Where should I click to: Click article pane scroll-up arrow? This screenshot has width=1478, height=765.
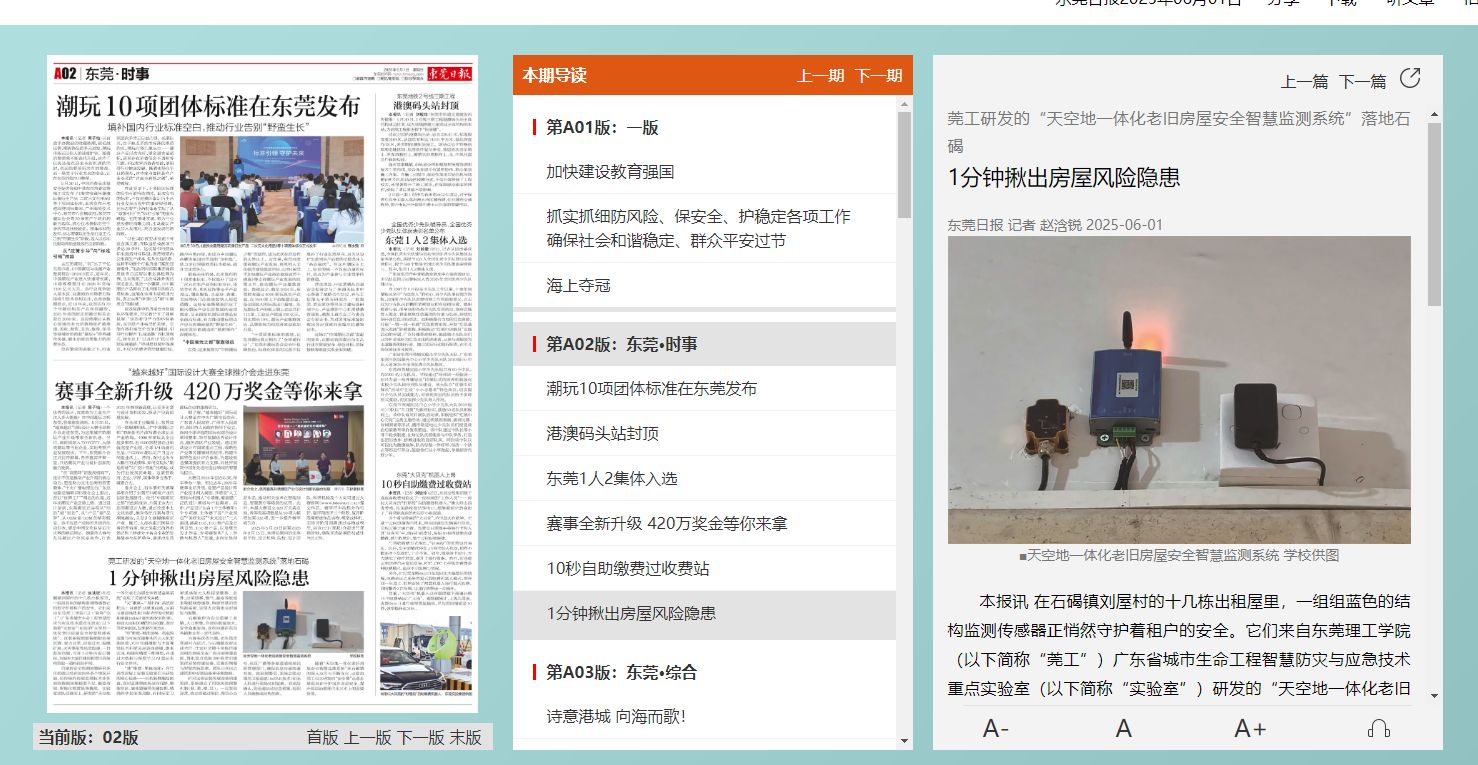pyautogui.click(x=1435, y=115)
